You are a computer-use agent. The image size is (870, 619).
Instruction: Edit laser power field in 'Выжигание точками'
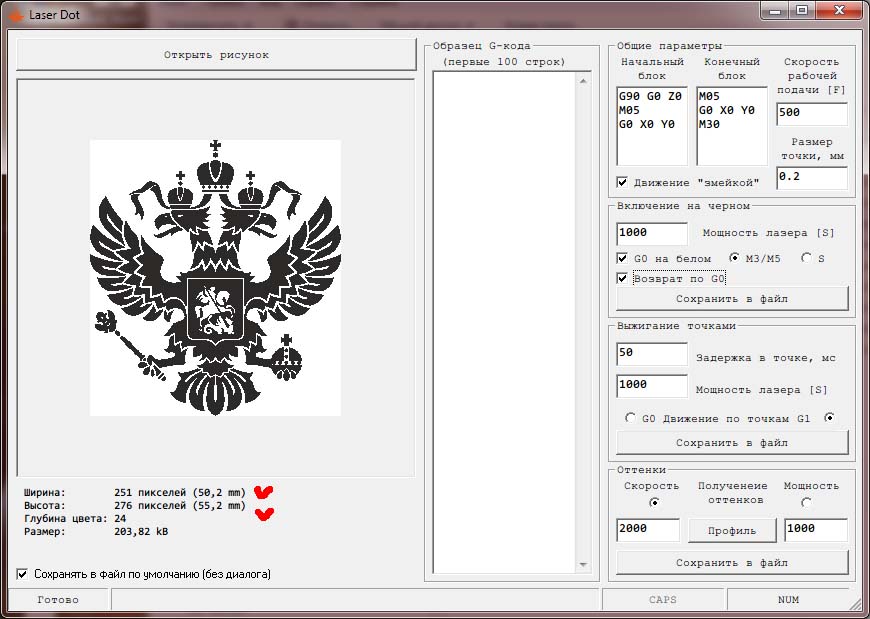(652, 385)
